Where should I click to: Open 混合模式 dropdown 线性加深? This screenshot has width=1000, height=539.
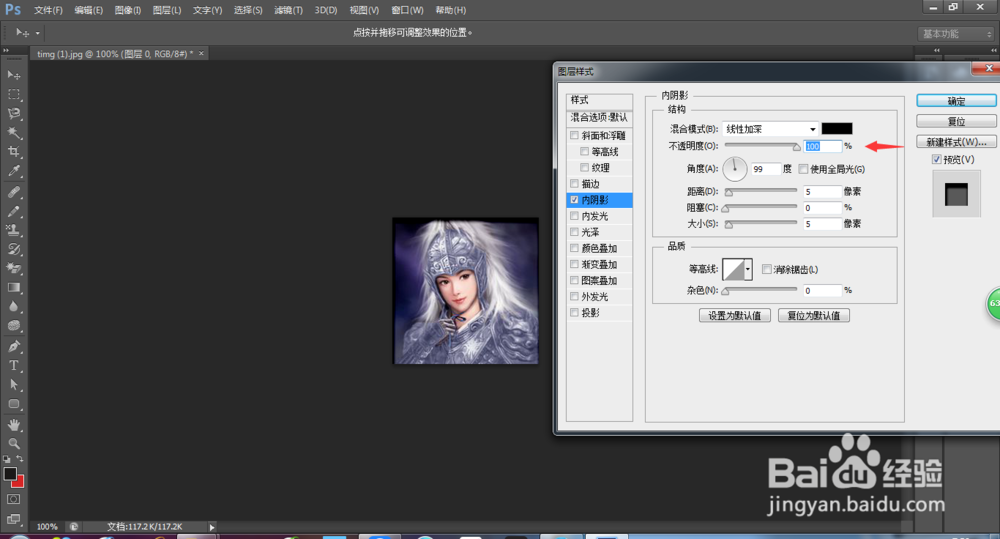point(770,129)
